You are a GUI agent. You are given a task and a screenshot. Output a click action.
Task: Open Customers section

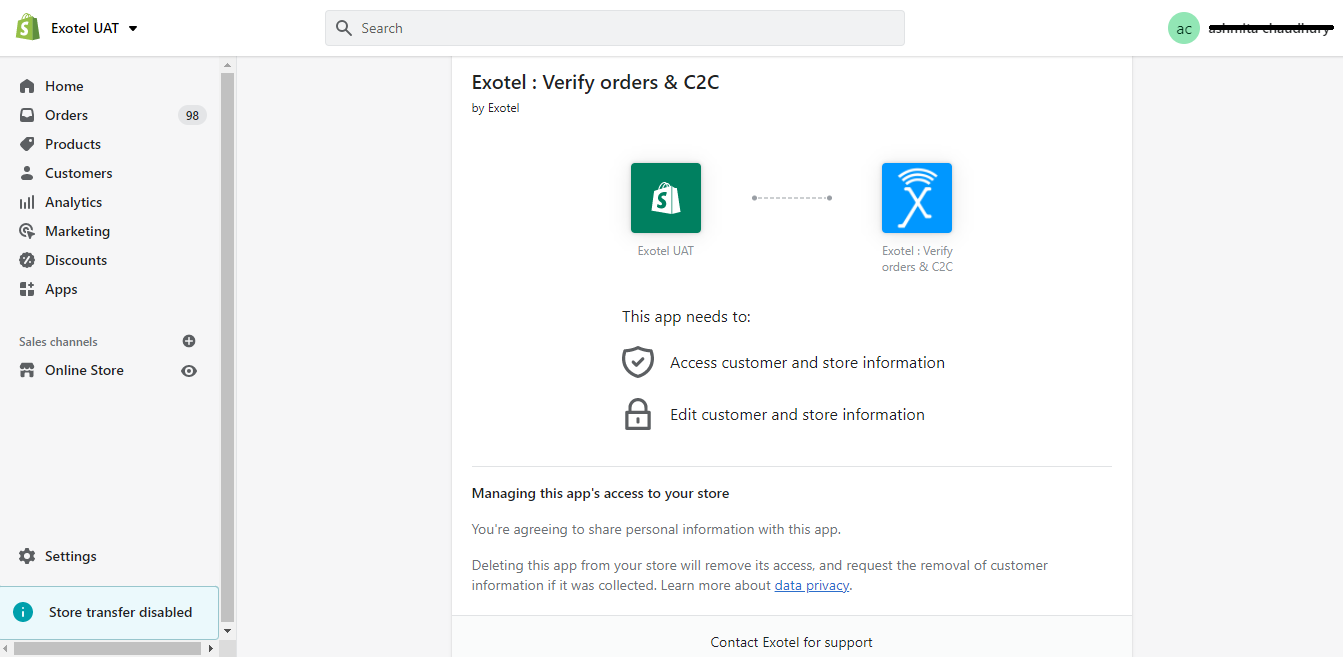click(79, 173)
